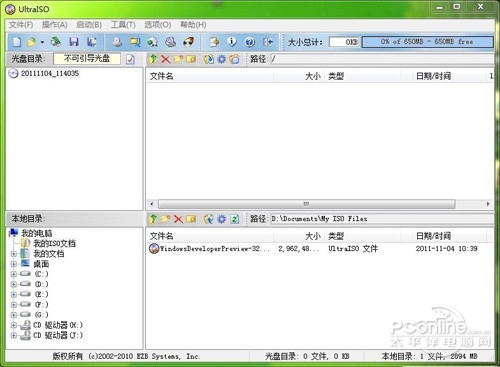Click the Open file folder icon
Screen dimensions: 500x367
point(32,42)
